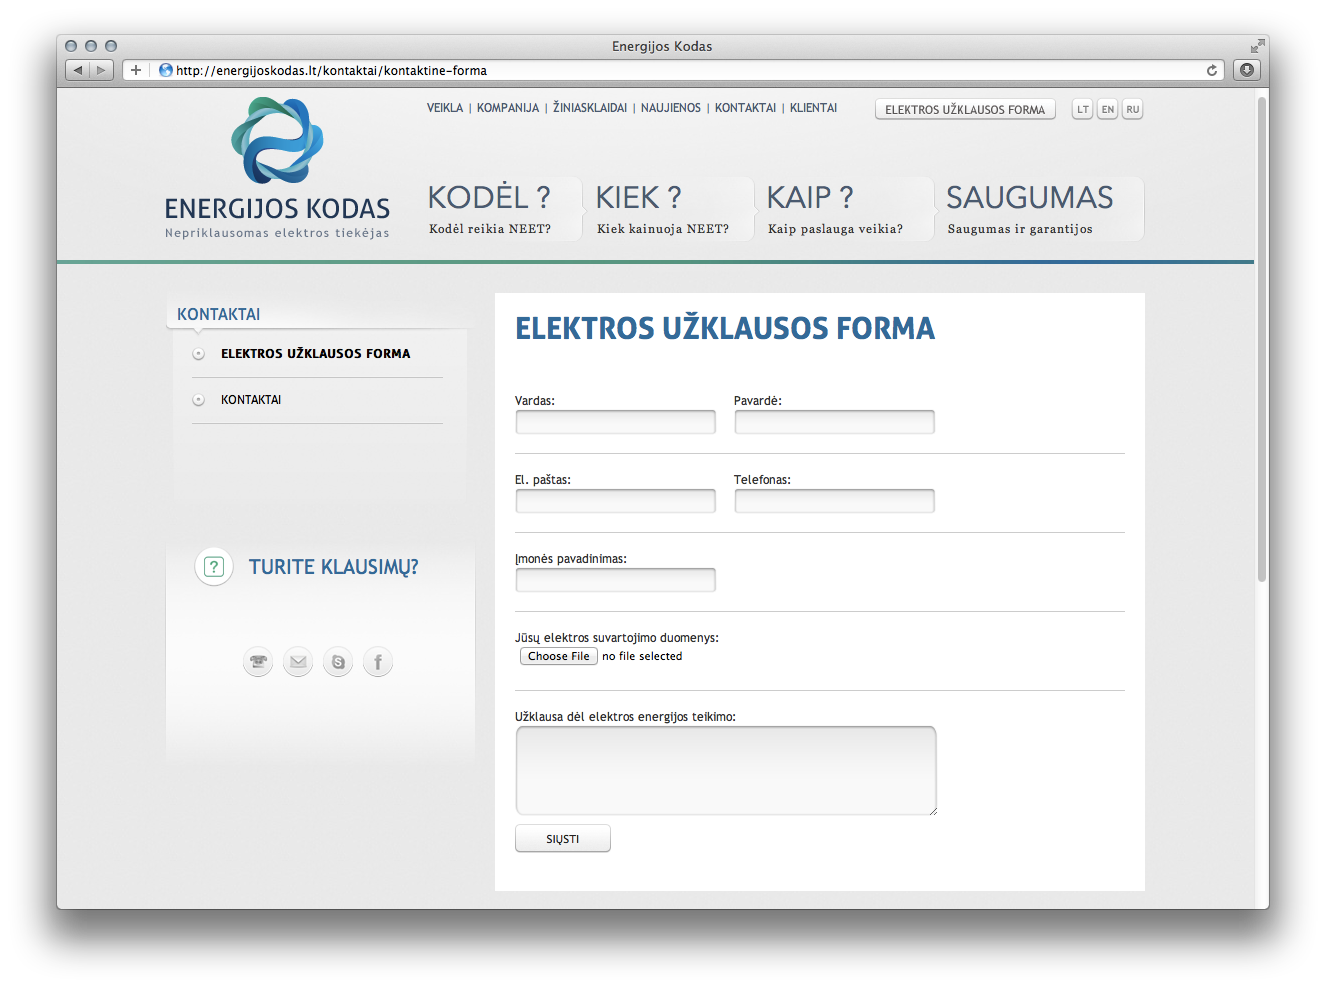Submit form with the Siųsti button

[x=563, y=839]
